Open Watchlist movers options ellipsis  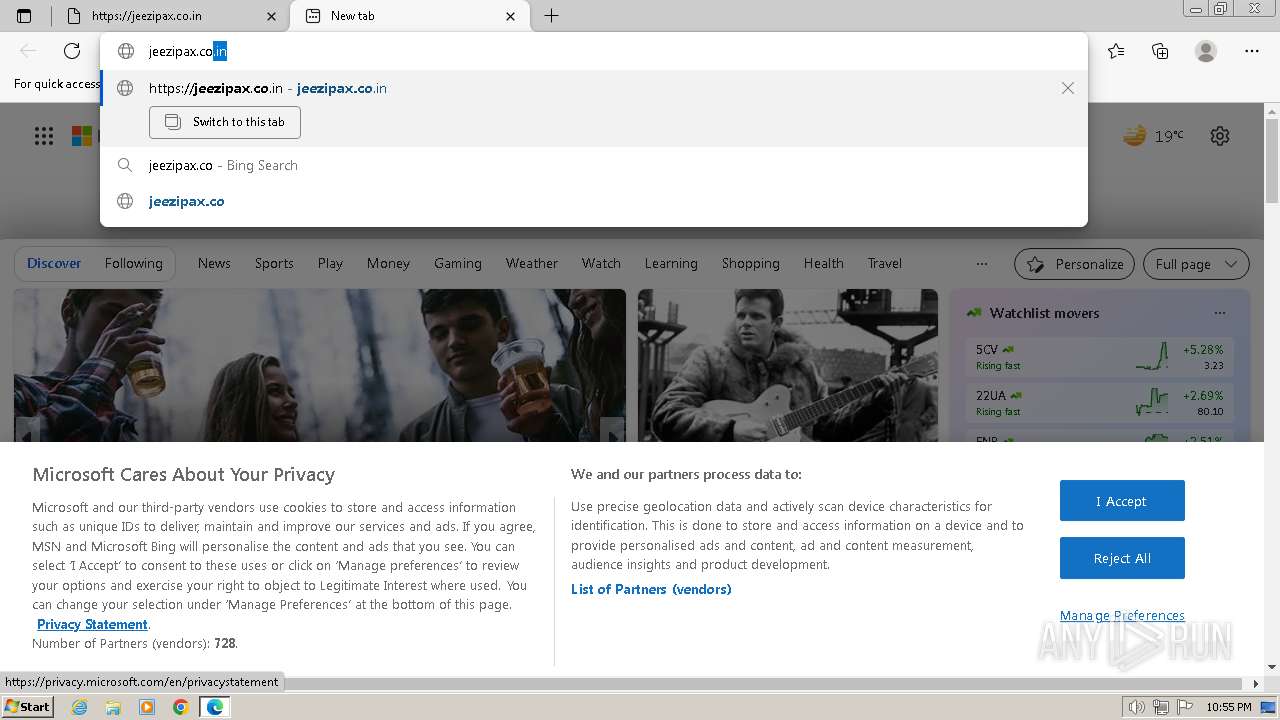click(1219, 313)
